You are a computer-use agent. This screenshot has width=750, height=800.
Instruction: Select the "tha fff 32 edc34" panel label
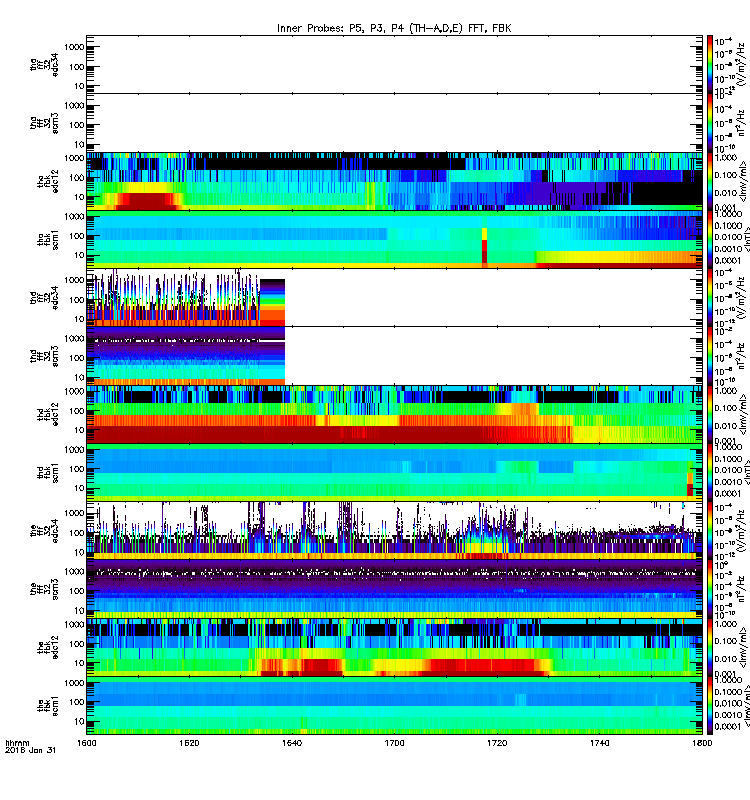(44, 64)
